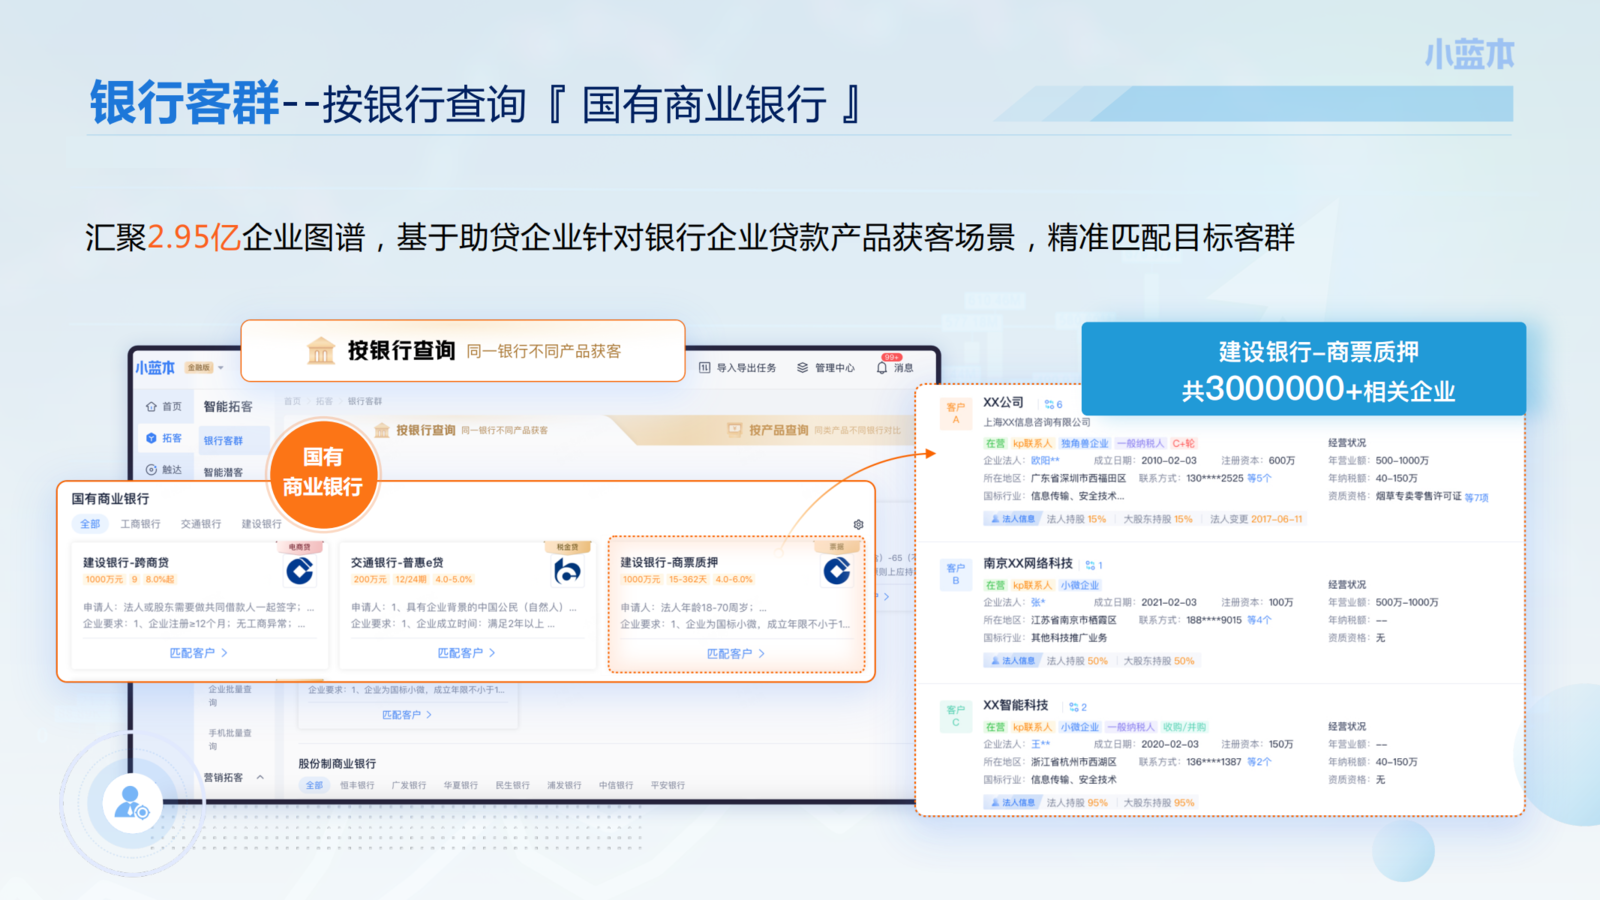Collapse the 营销拓客 sidebar section
The image size is (1600, 900).
[x=260, y=777]
